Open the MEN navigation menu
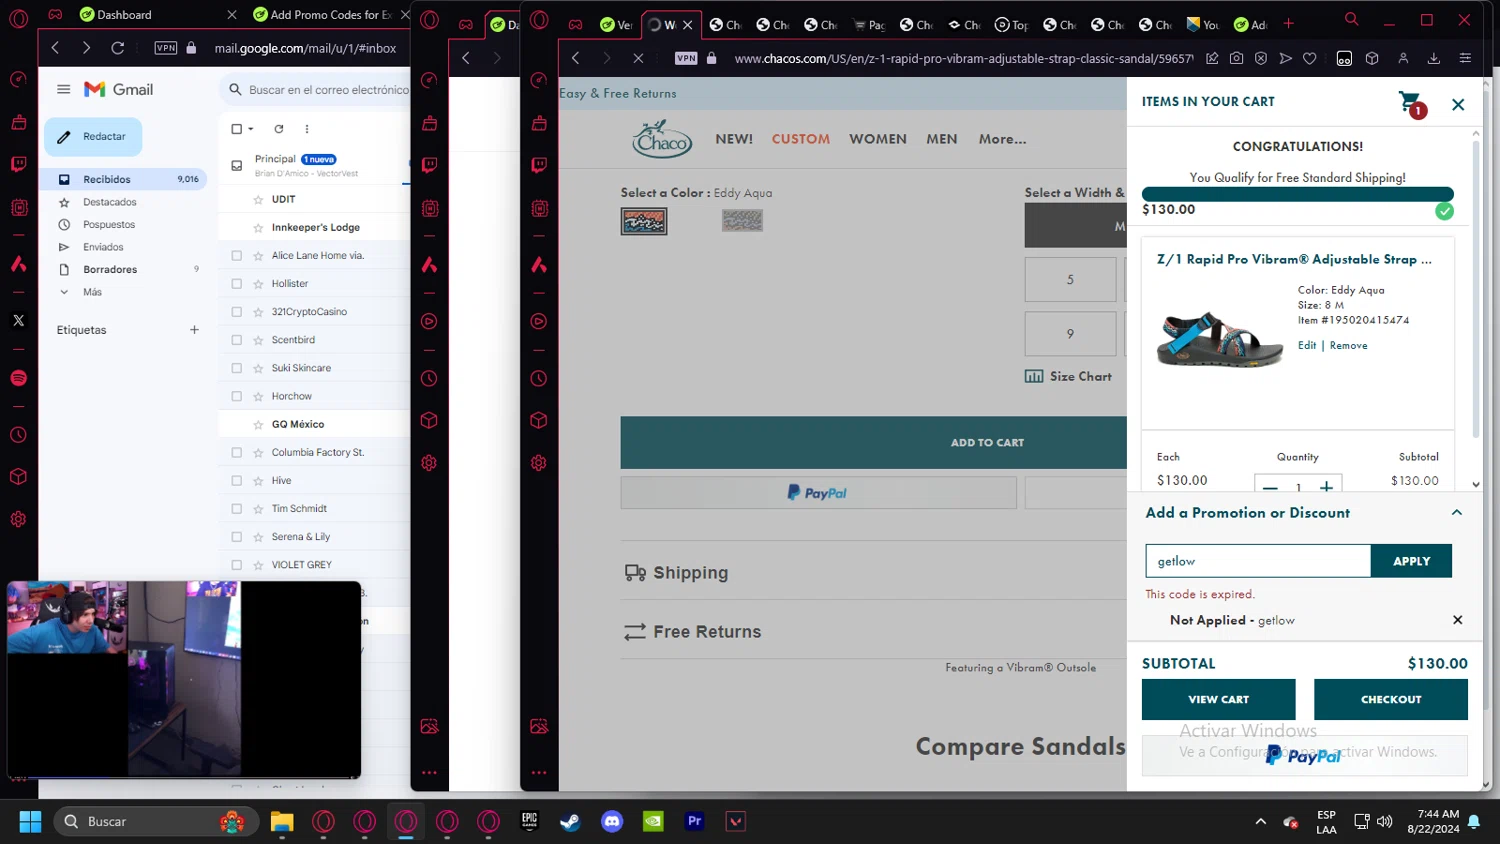This screenshot has height=844, width=1500. 942,139
